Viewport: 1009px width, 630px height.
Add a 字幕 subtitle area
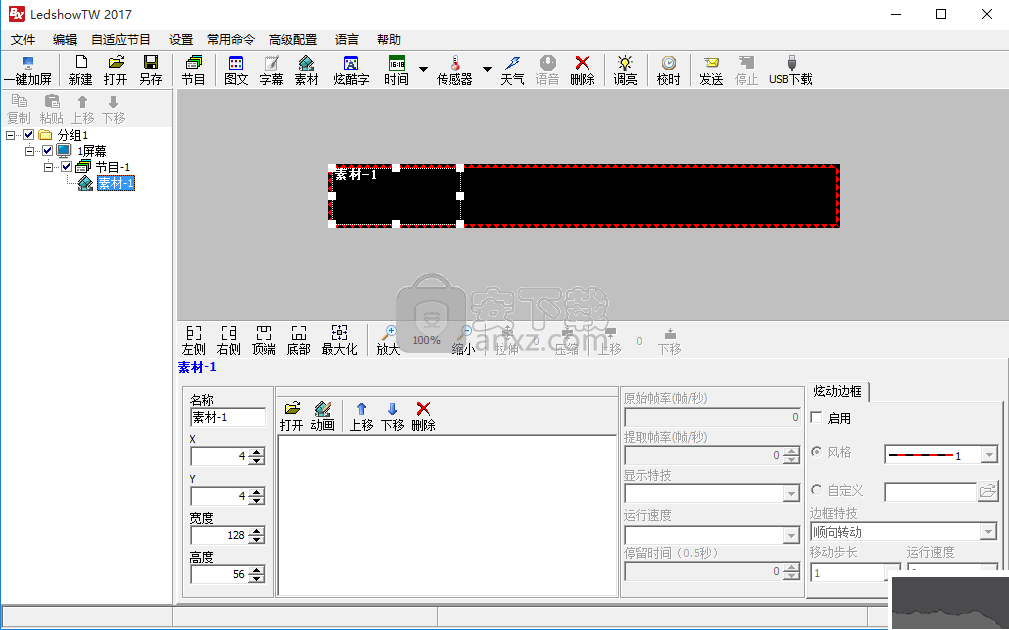tap(271, 70)
